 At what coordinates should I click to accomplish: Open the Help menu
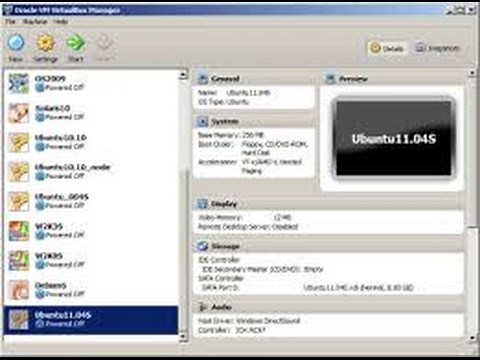pos(61,22)
